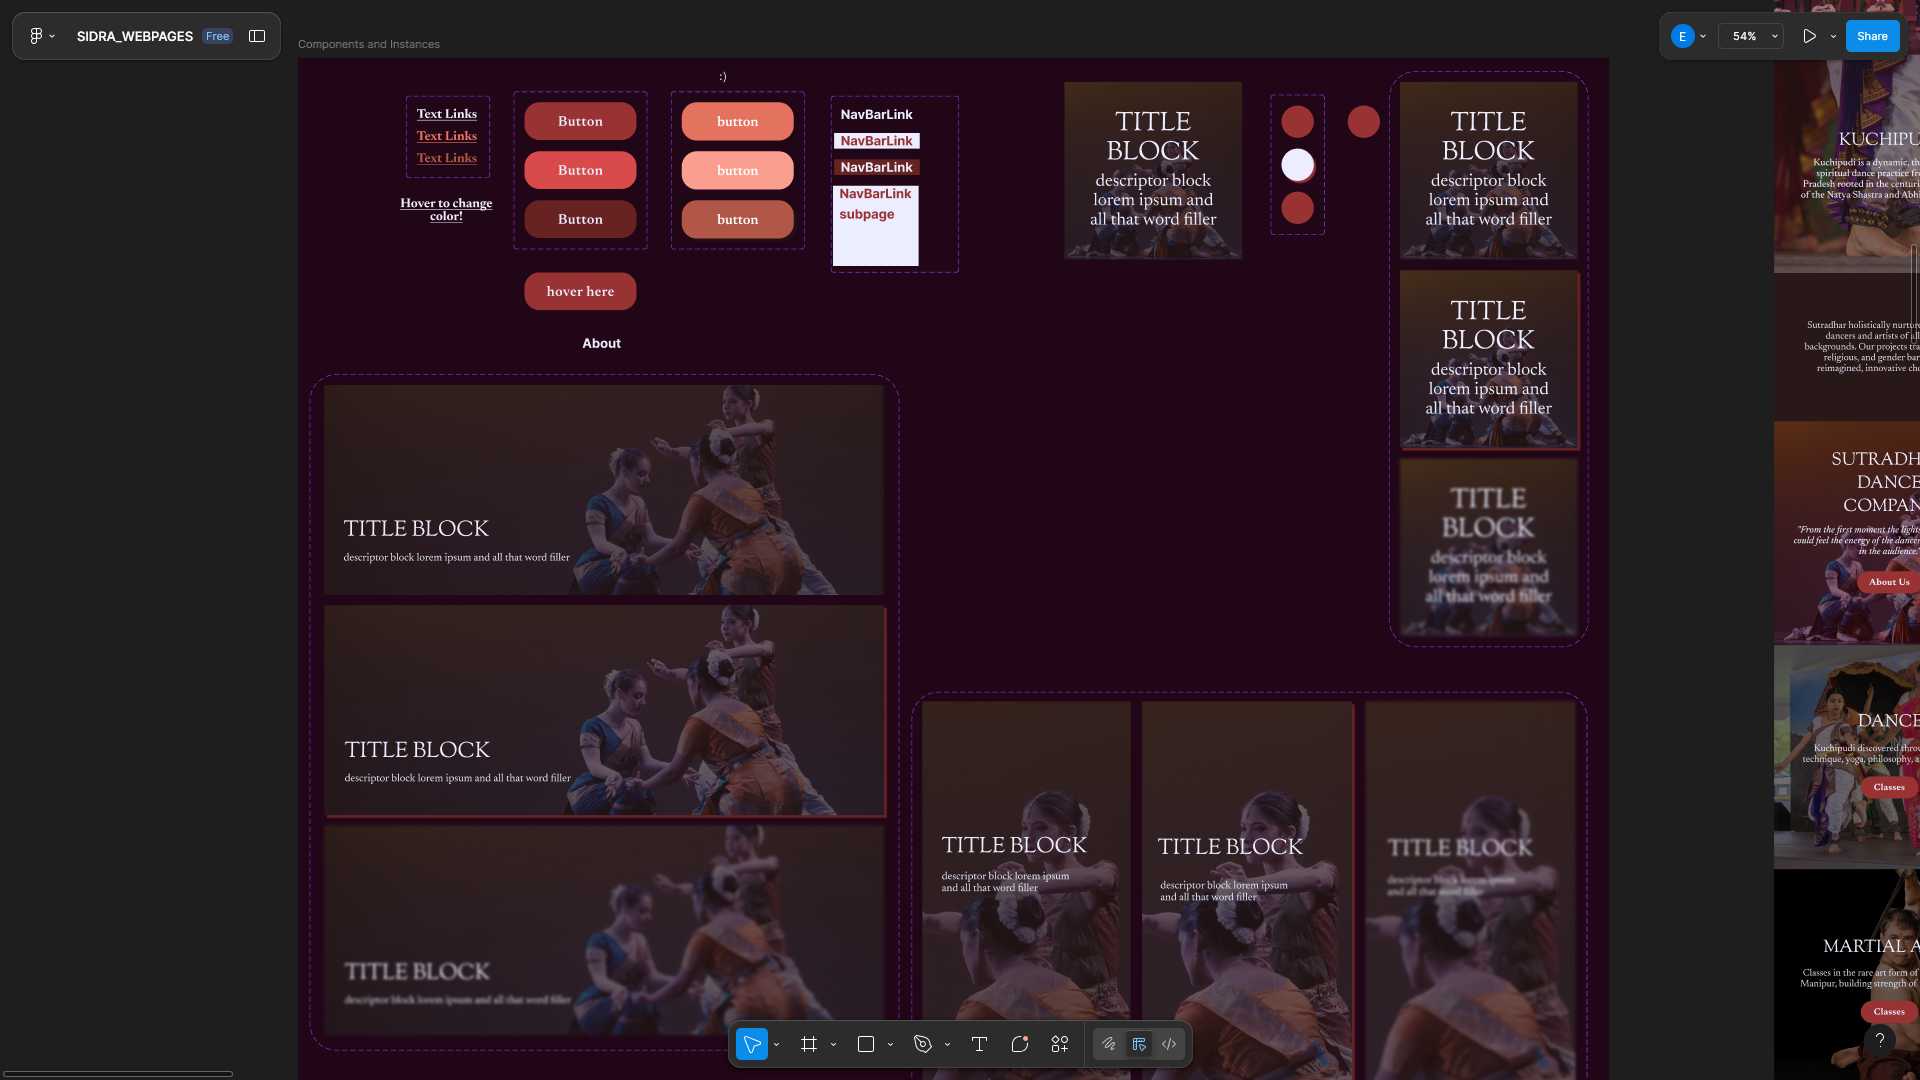This screenshot has height=1080, width=1920.
Task: Click the SIDRA_WEBPAGES file name
Action: 135,36
